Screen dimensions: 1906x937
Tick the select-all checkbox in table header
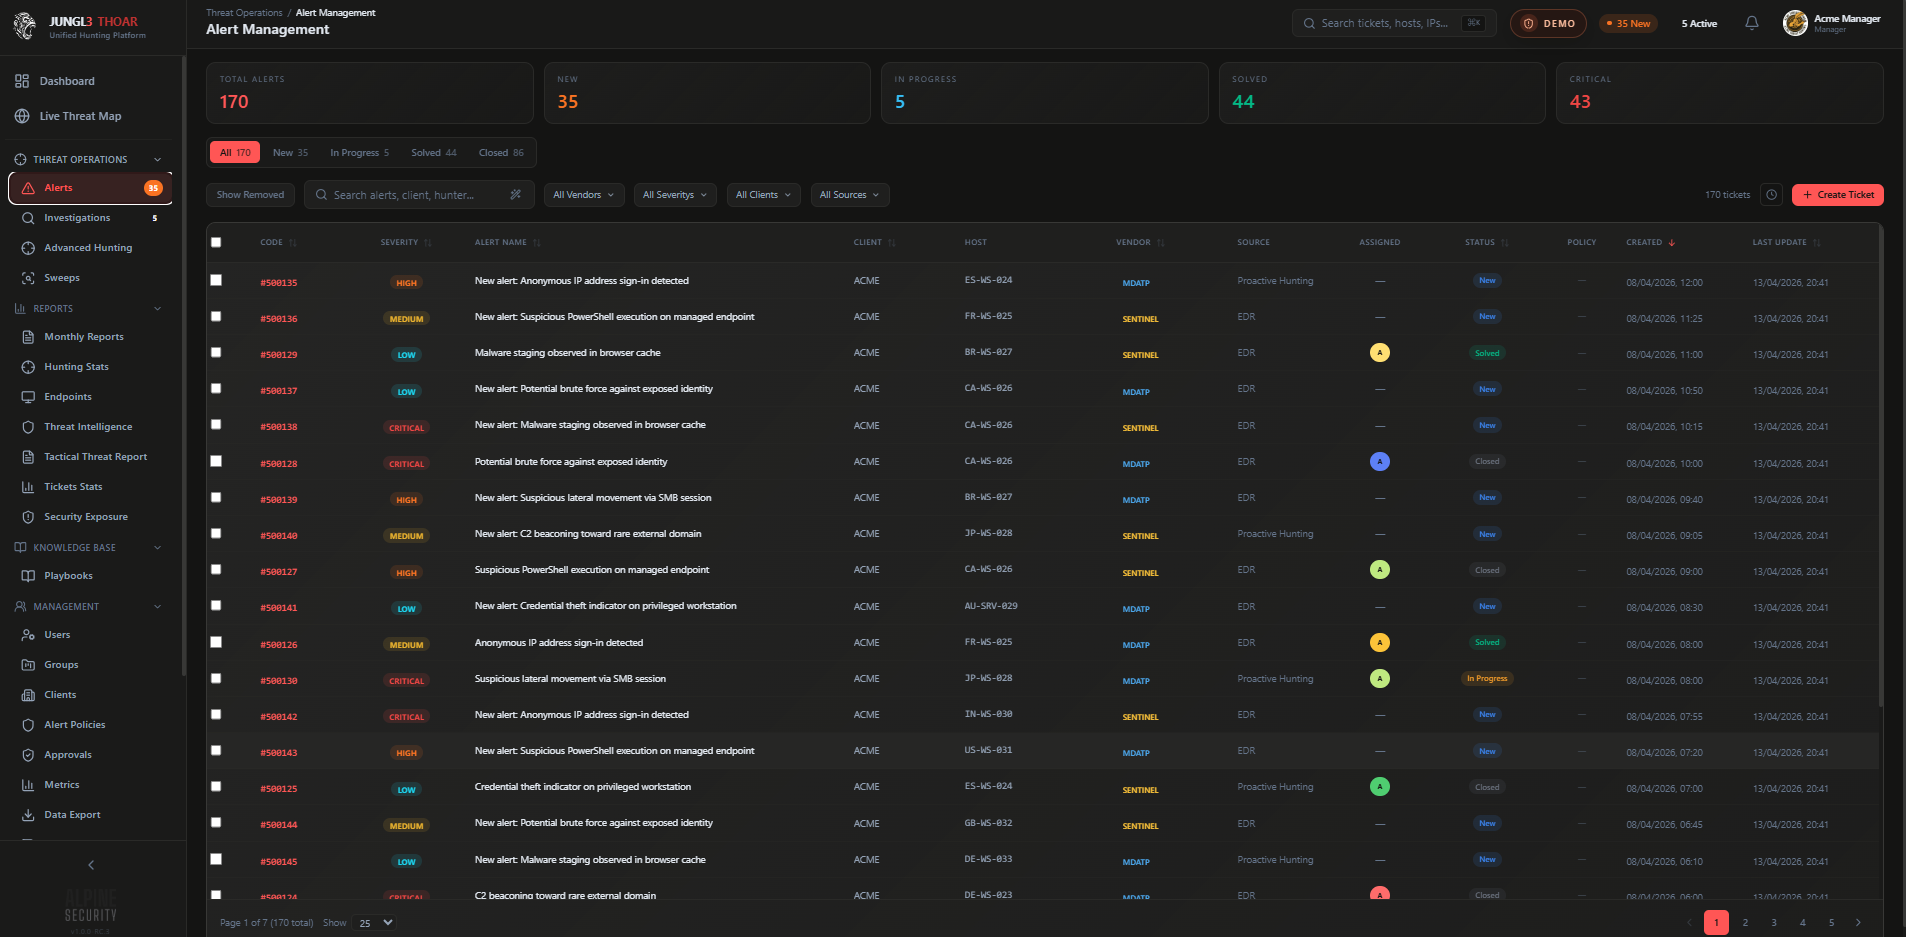pyautogui.click(x=216, y=242)
